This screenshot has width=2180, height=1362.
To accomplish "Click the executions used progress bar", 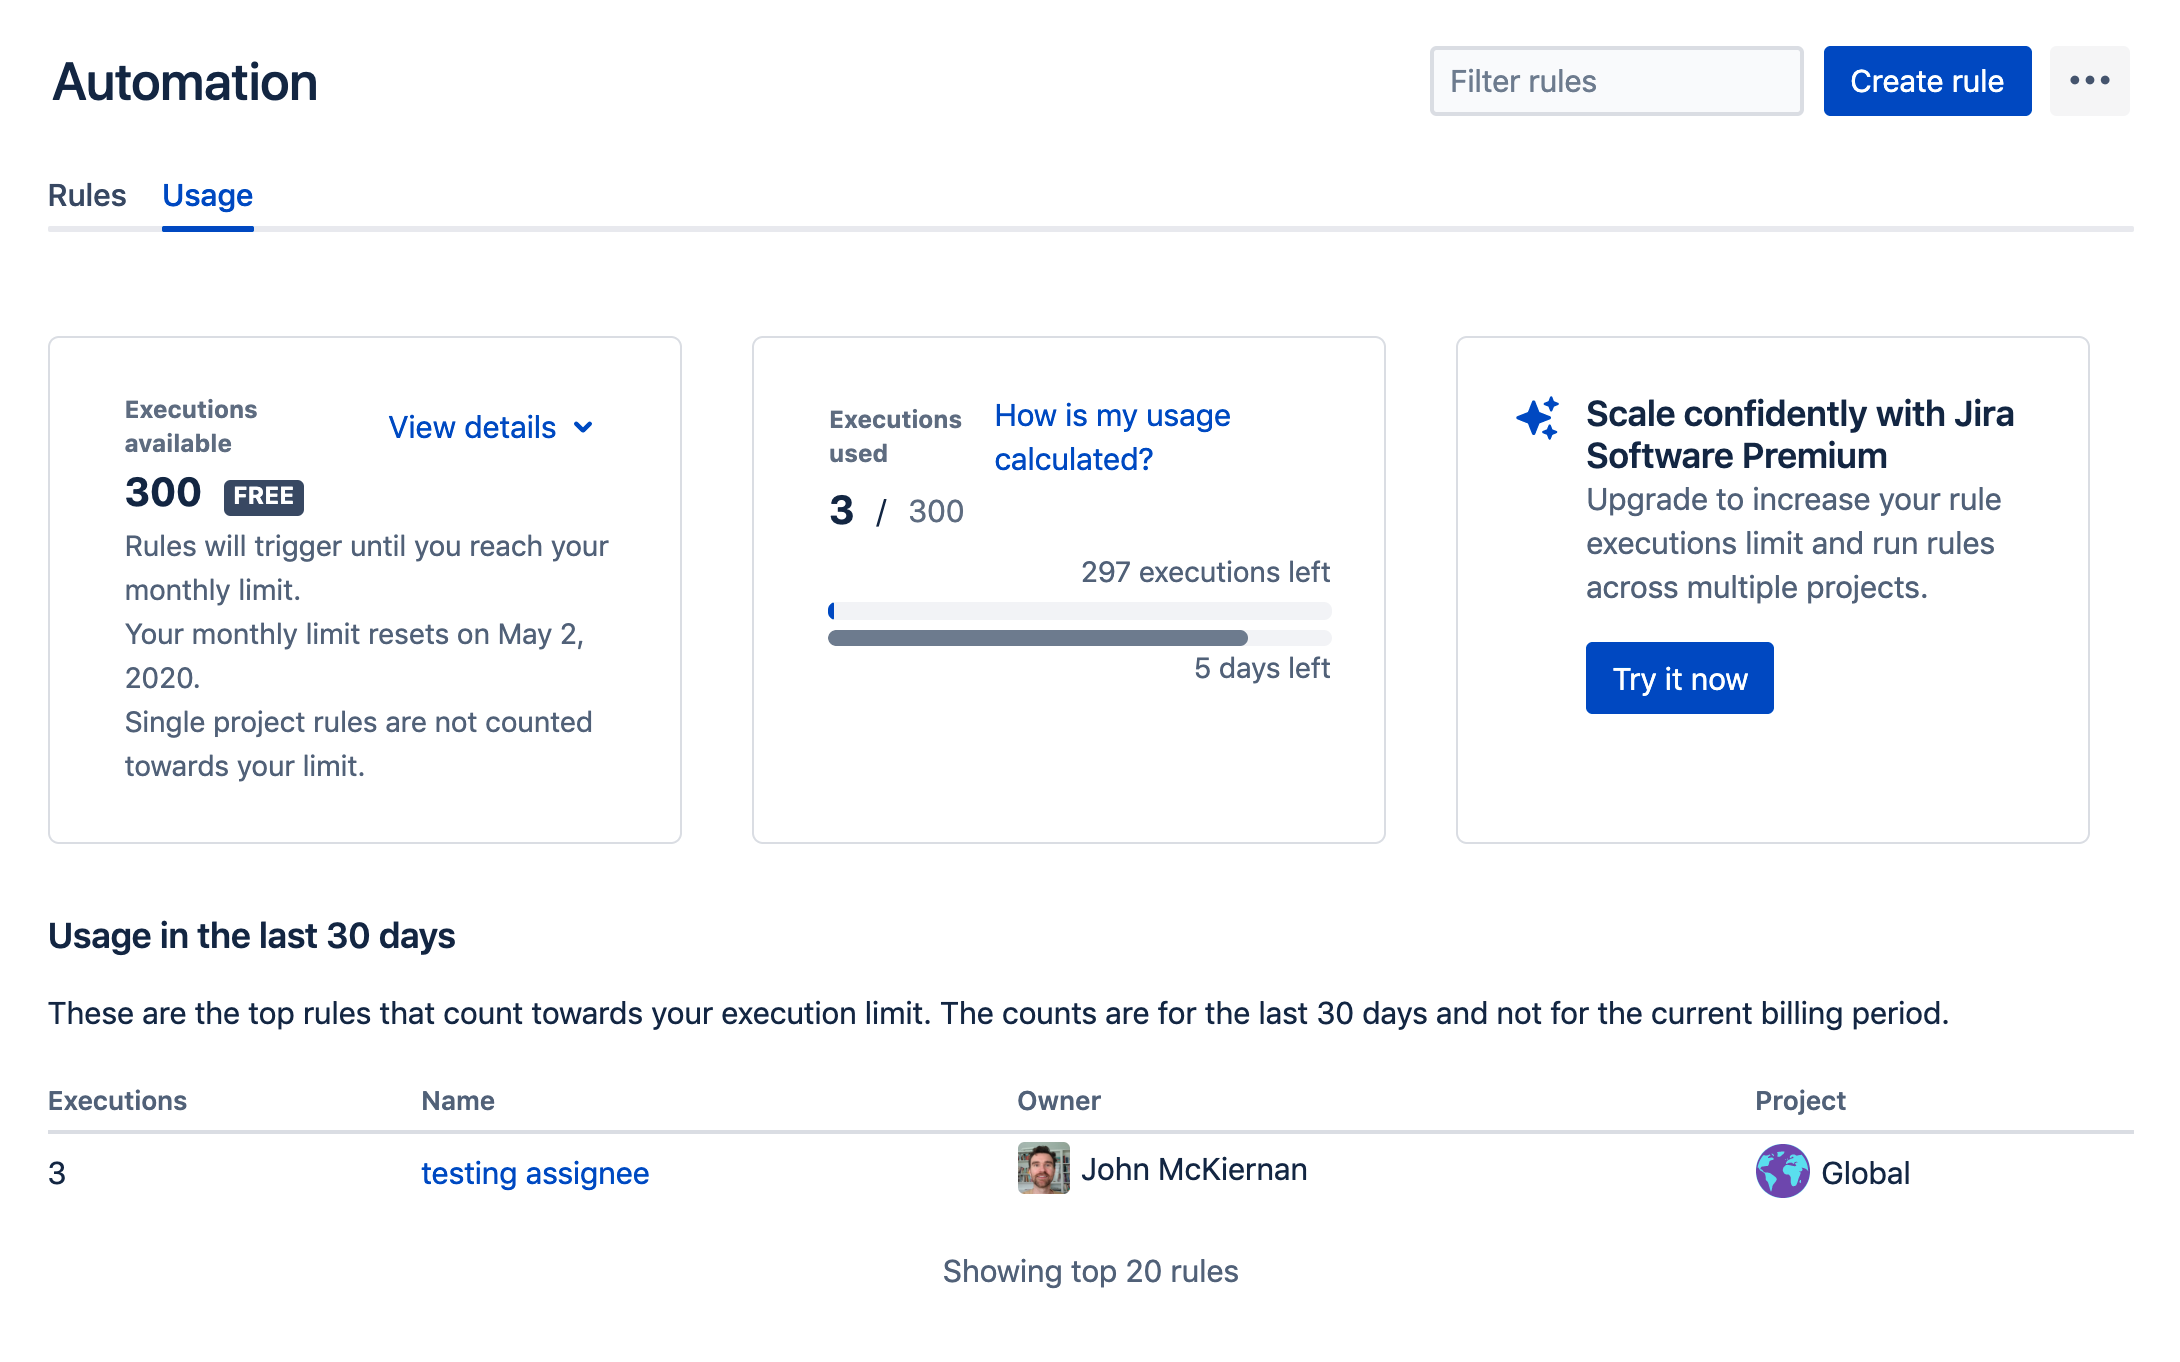I will 1079,611.
